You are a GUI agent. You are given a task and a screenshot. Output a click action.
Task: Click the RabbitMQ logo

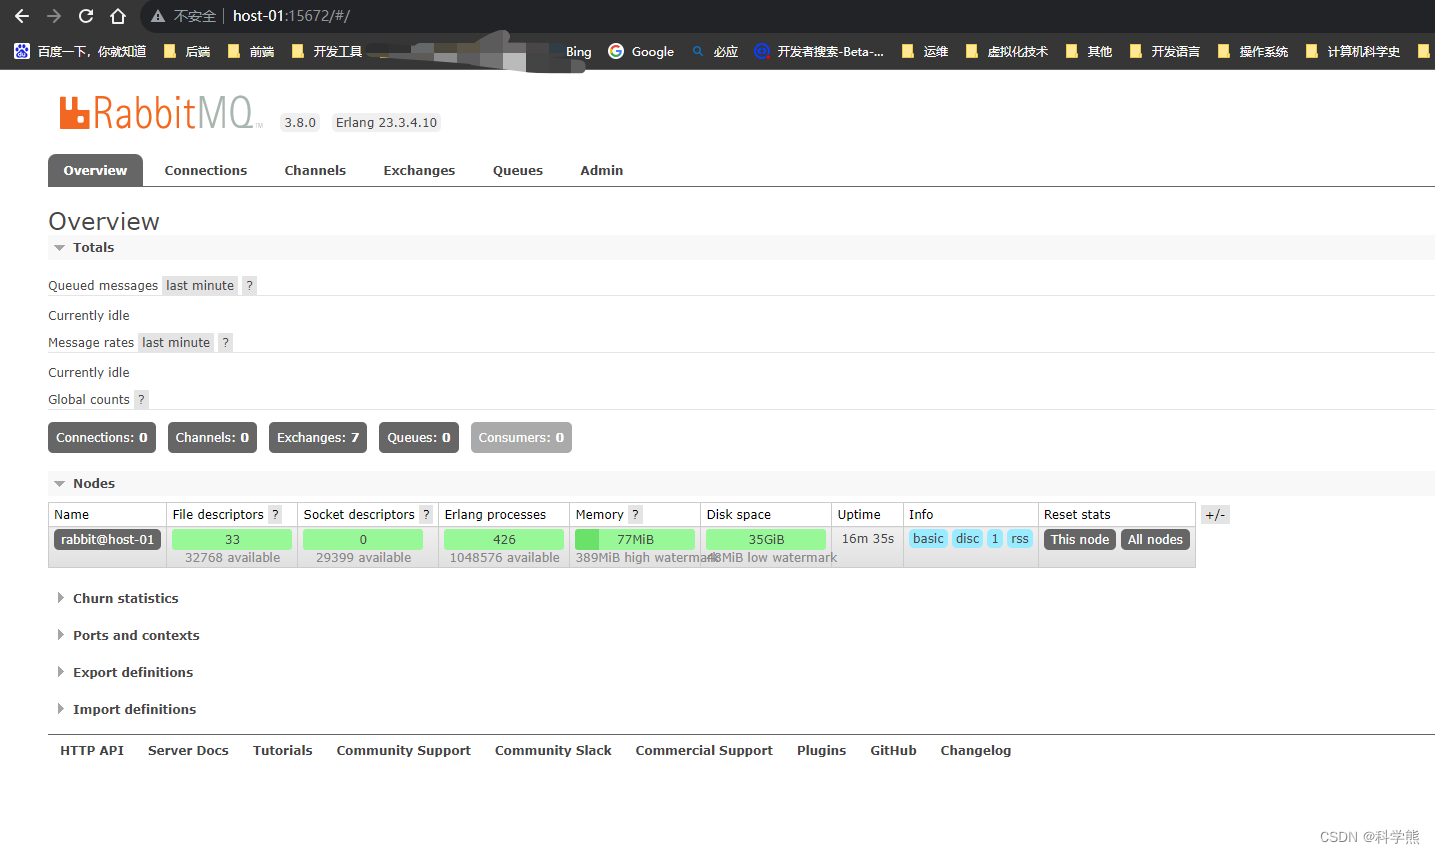tap(161, 113)
